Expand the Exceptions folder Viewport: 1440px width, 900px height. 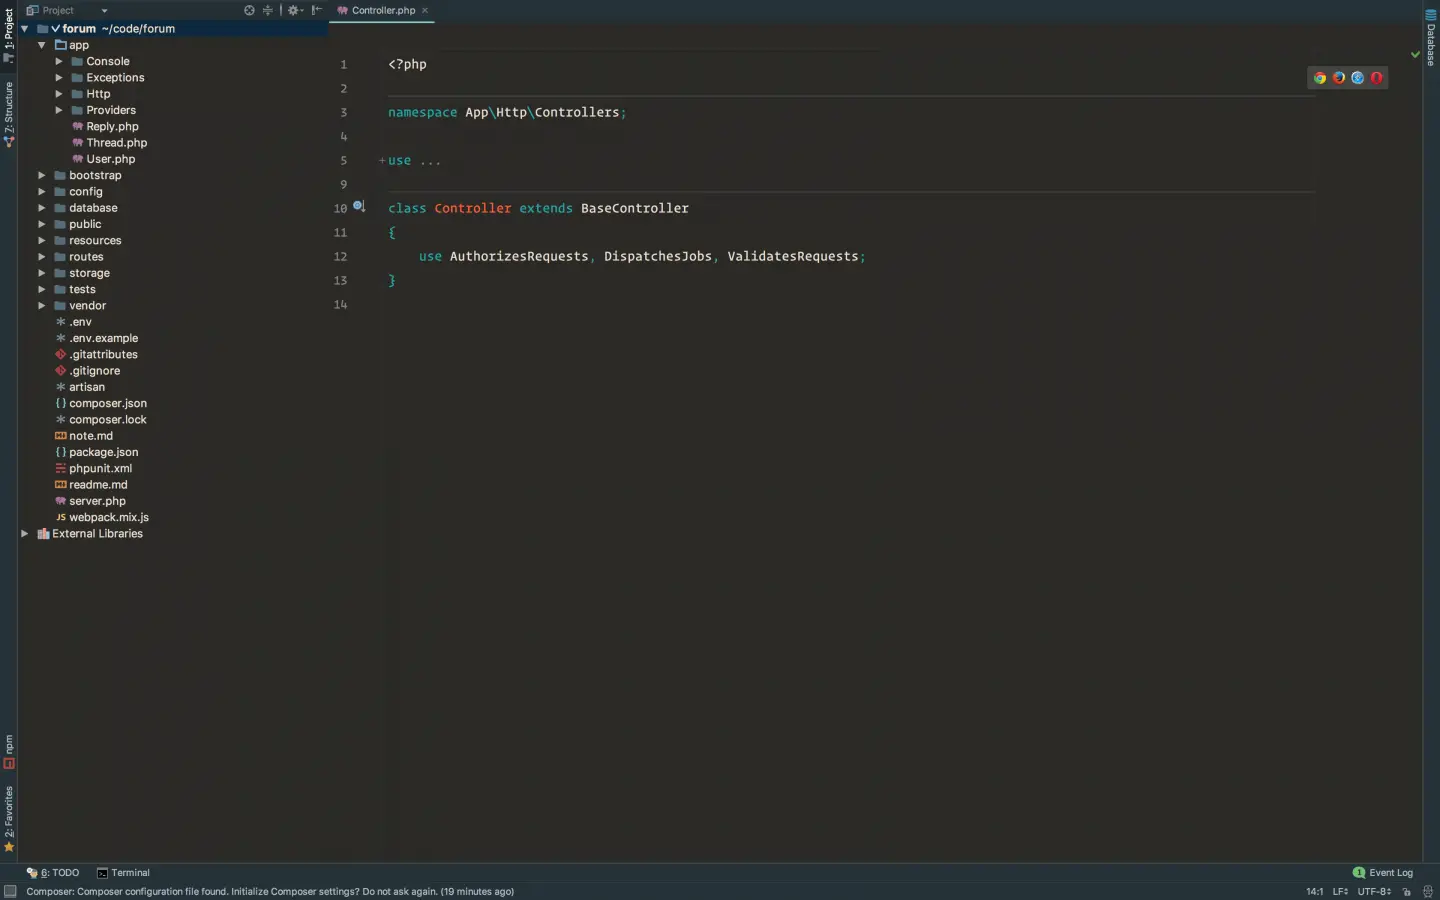point(59,78)
